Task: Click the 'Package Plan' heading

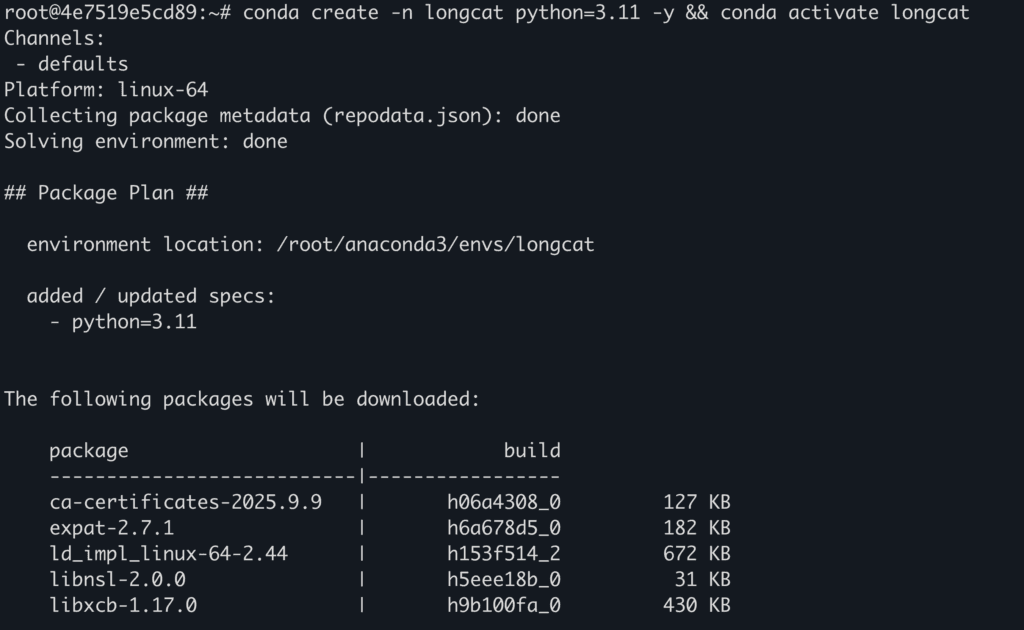Action: pyautogui.click(x=106, y=193)
